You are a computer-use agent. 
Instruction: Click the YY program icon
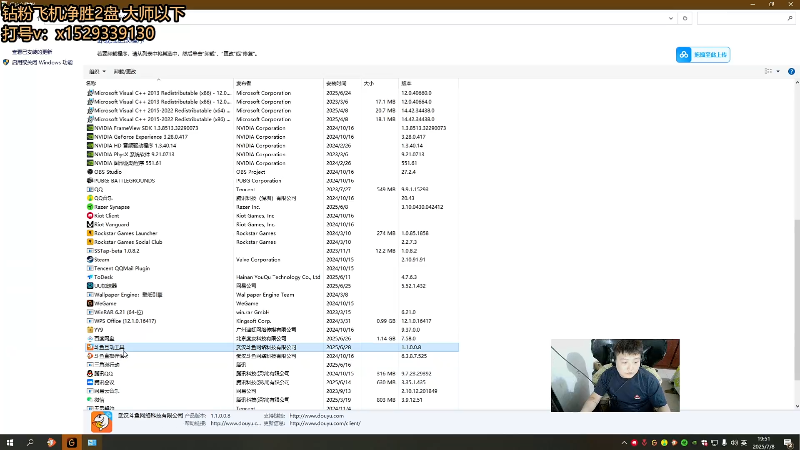click(x=90, y=330)
